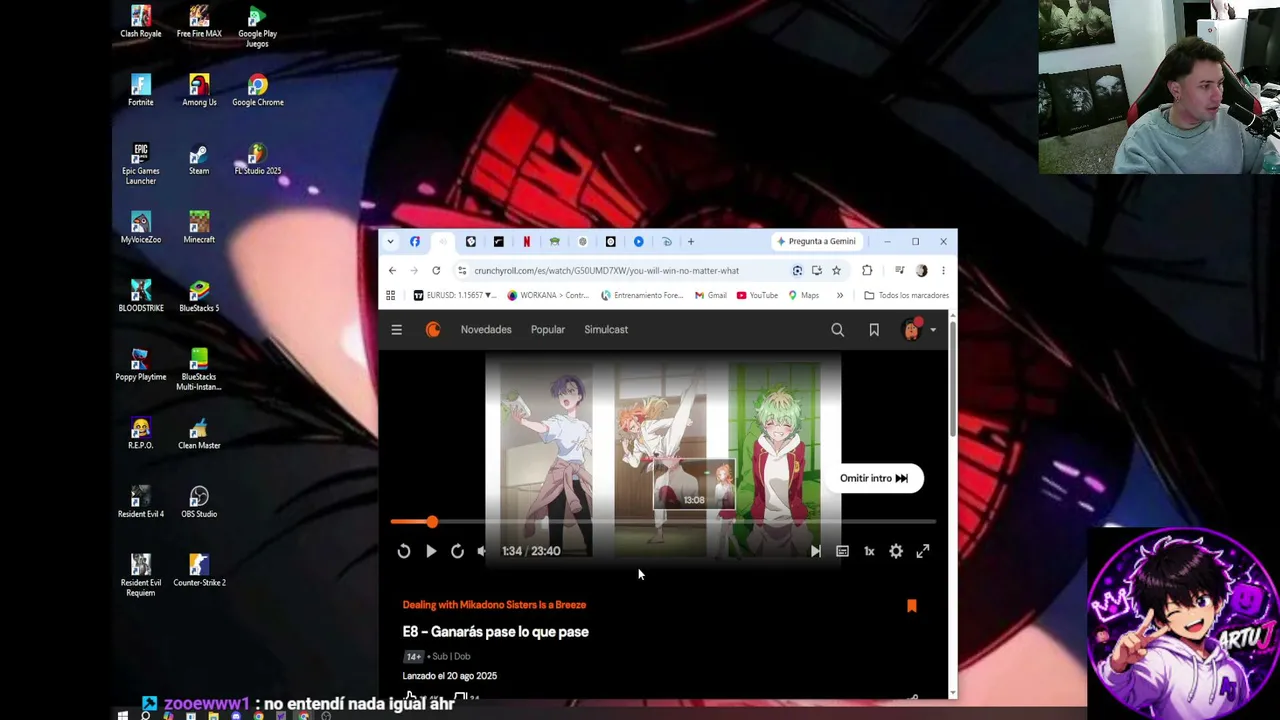Select the Minecraft desktop icon
The width and height of the screenshot is (1280, 720).
click(x=199, y=228)
